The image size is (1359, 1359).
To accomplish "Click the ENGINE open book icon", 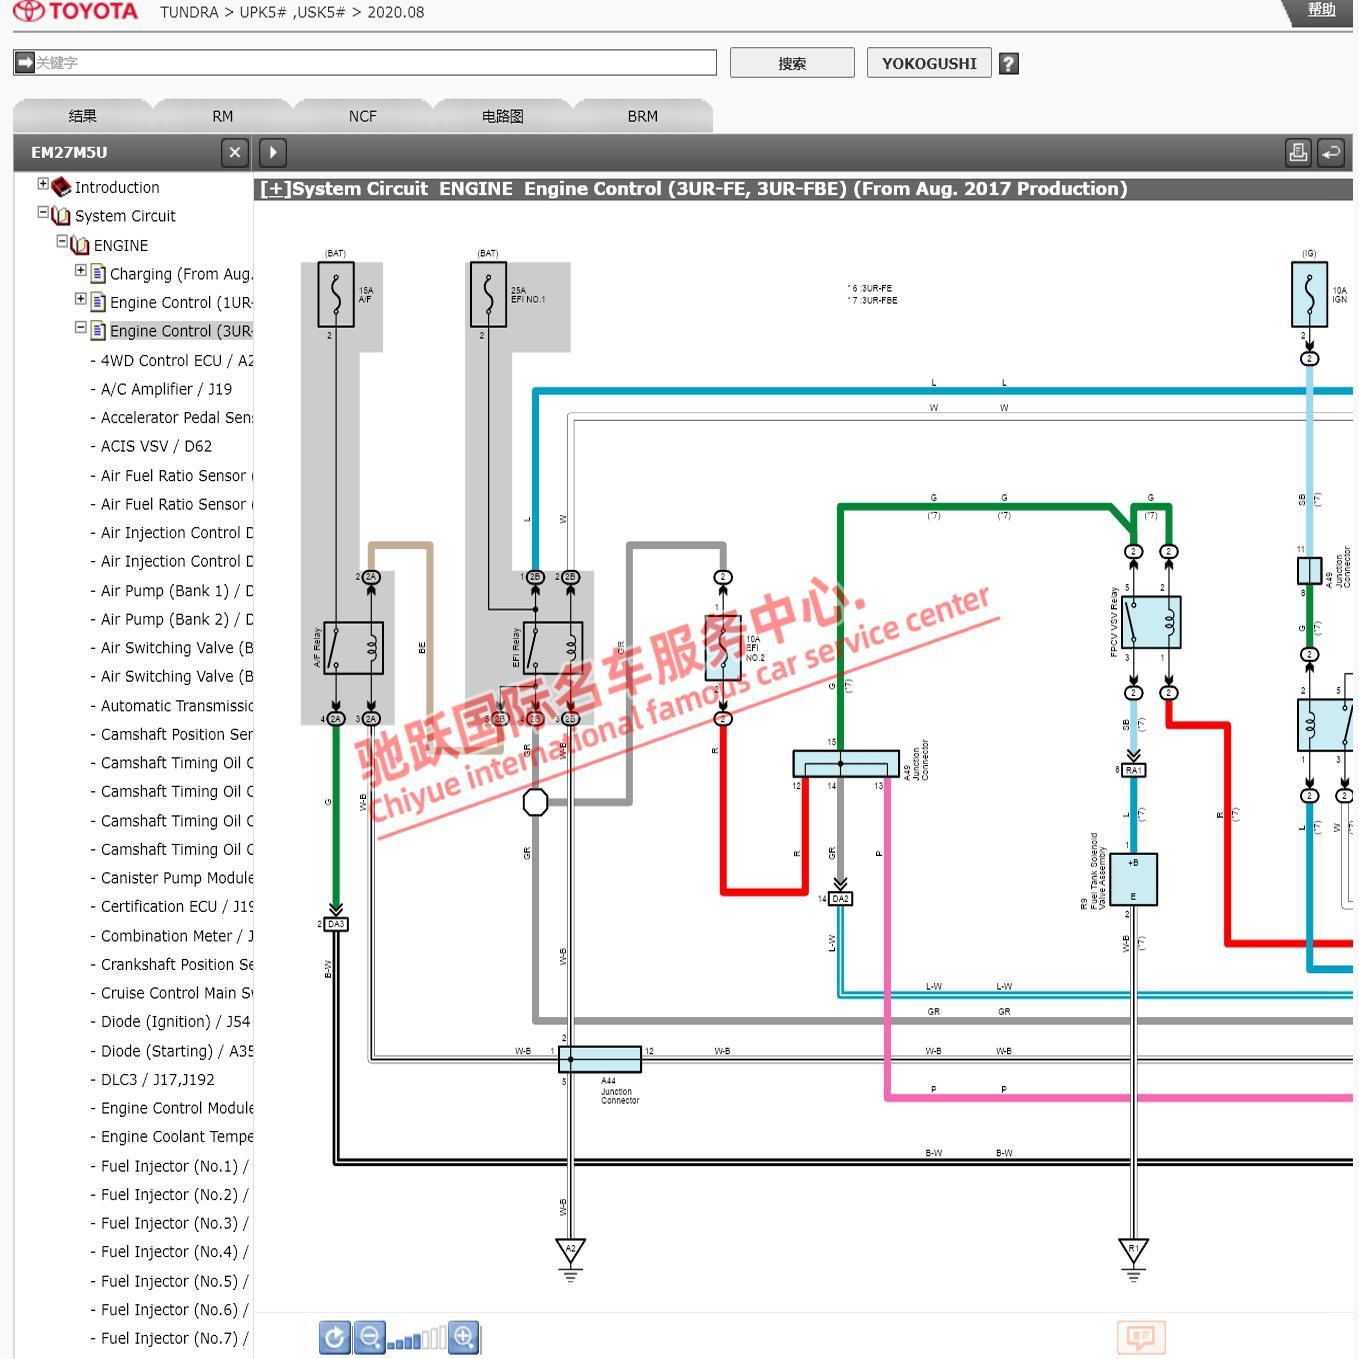I will 80,245.
